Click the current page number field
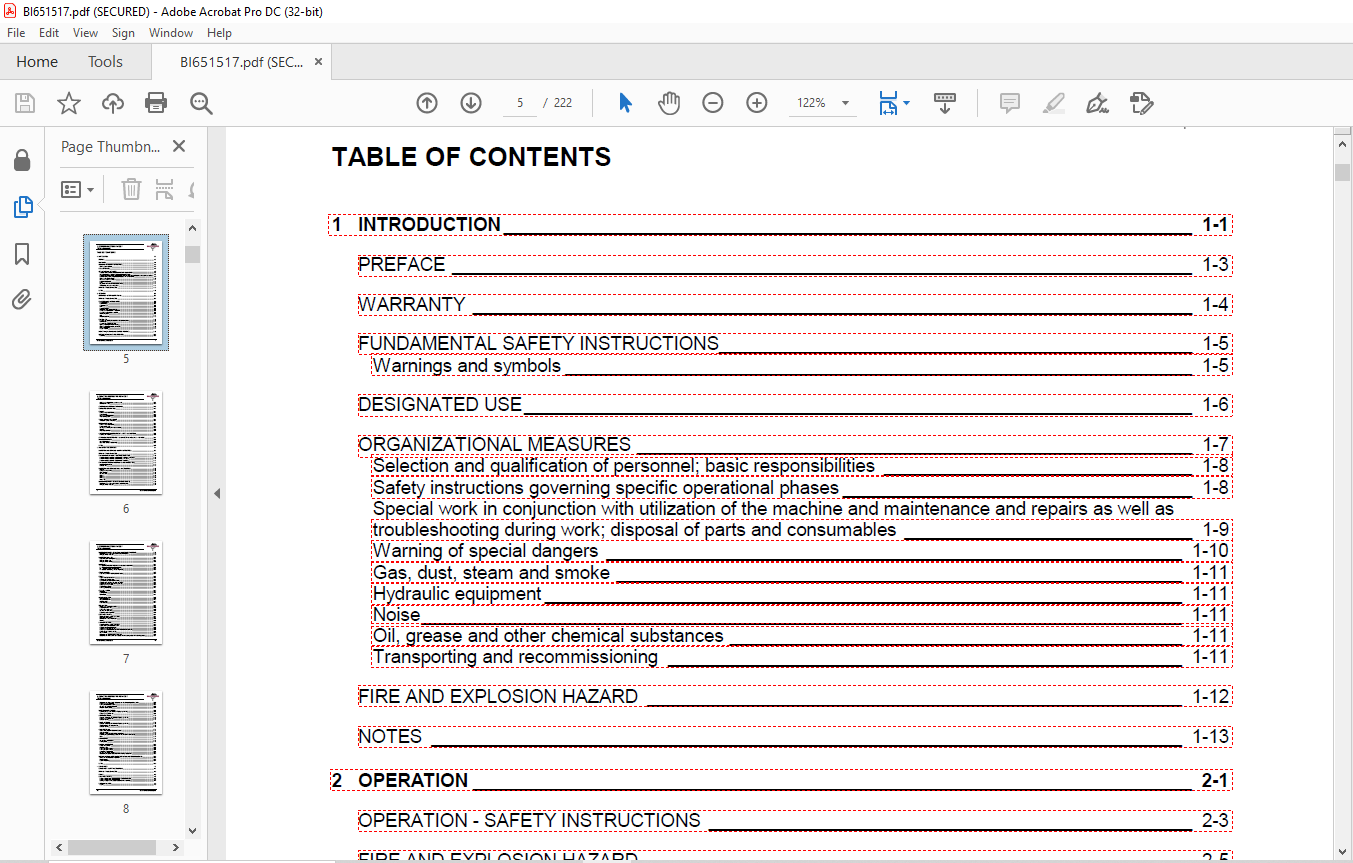This screenshot has width=1353, height=863. [520, 103]
